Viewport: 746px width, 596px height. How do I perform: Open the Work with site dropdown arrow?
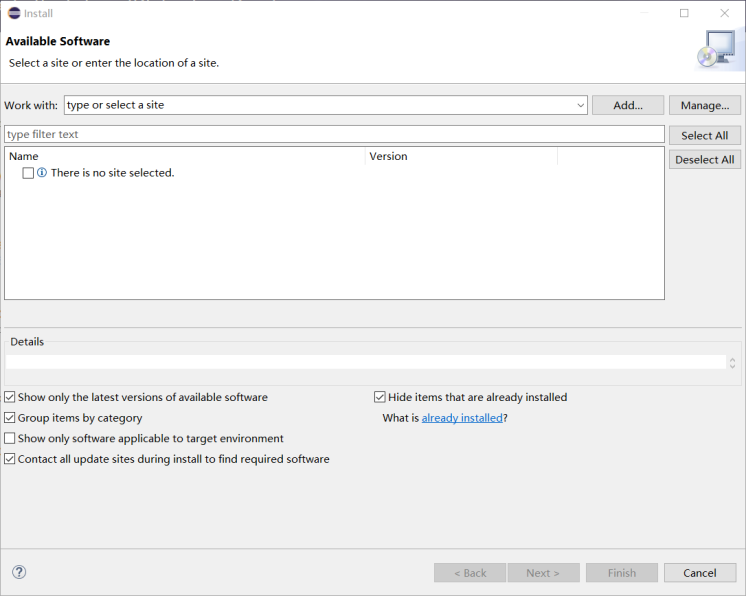pos(580,105)
